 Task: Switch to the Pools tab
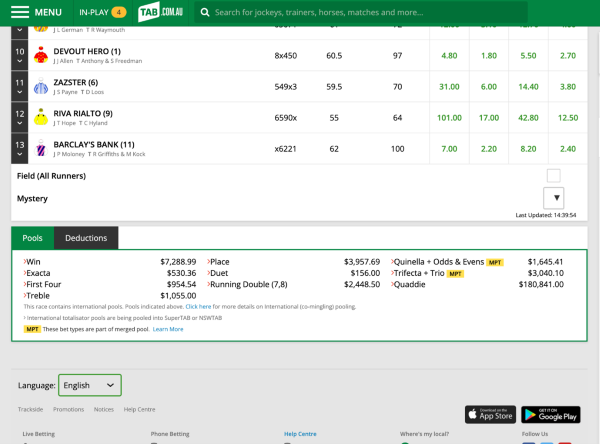click(33, 238)
